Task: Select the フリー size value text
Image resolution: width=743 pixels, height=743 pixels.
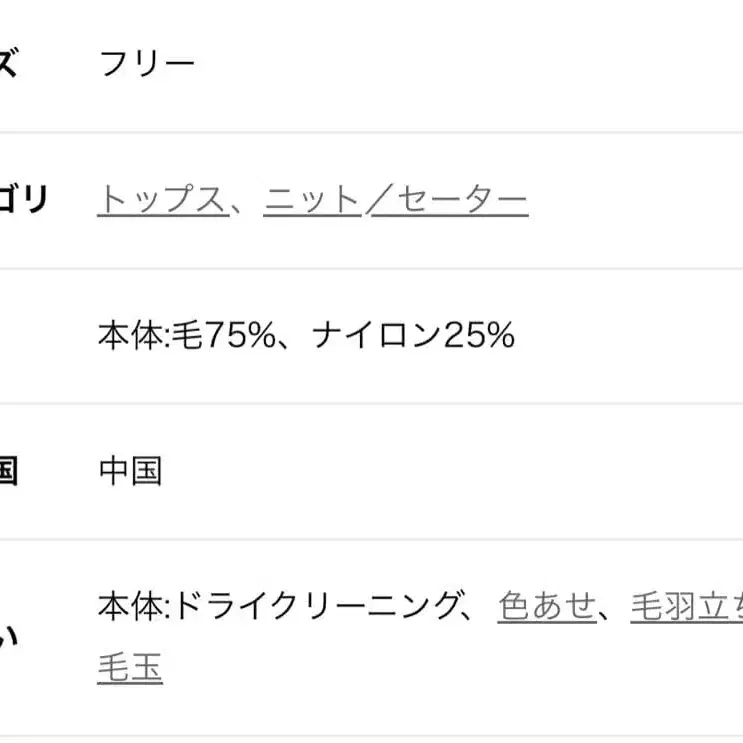Action: pos(147,65)
